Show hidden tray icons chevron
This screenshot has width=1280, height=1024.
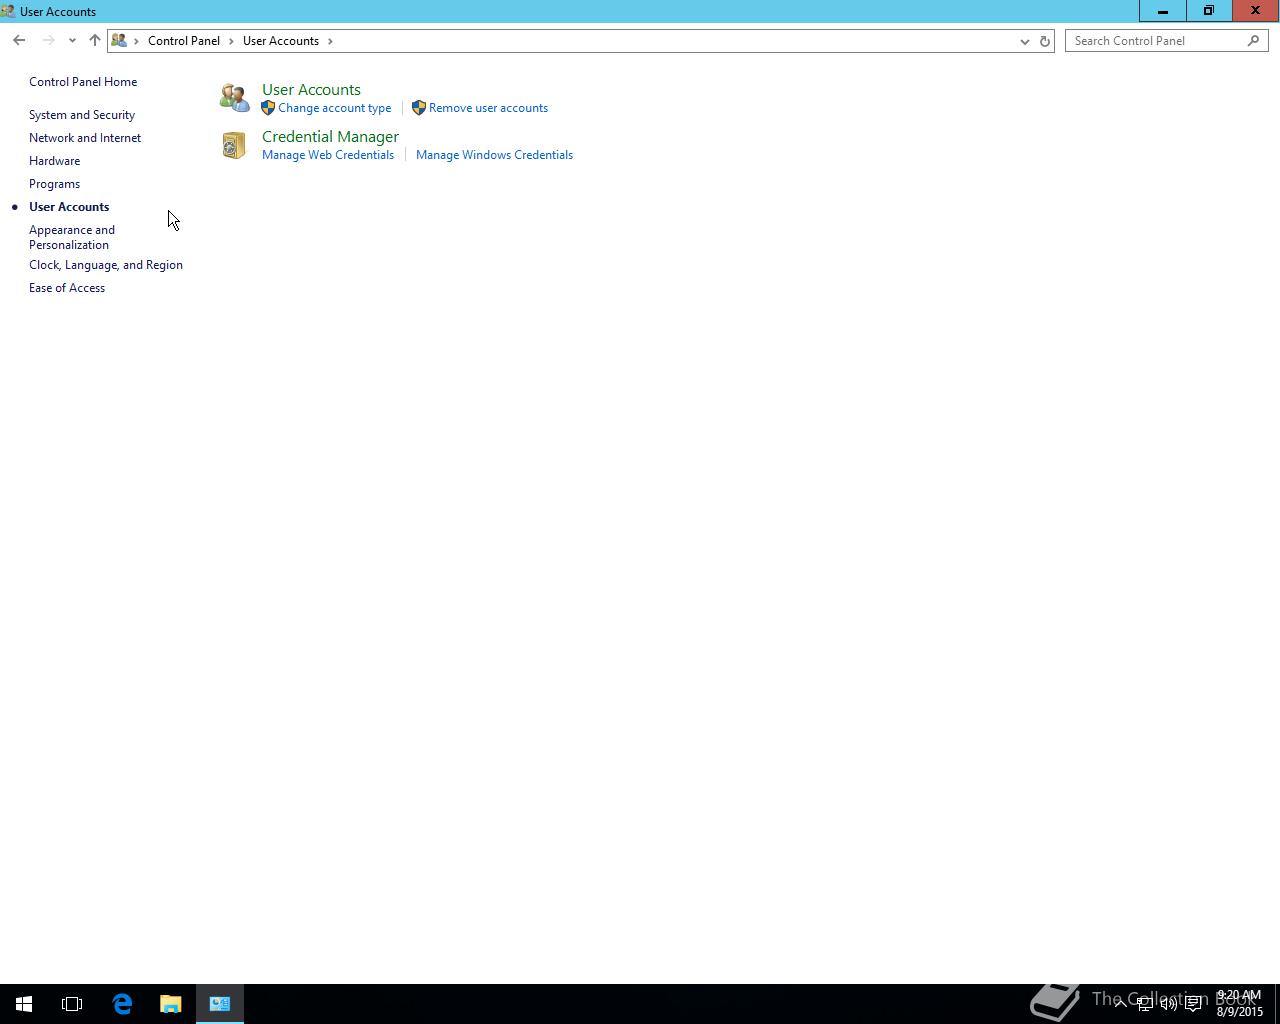coord(1120,1004)
